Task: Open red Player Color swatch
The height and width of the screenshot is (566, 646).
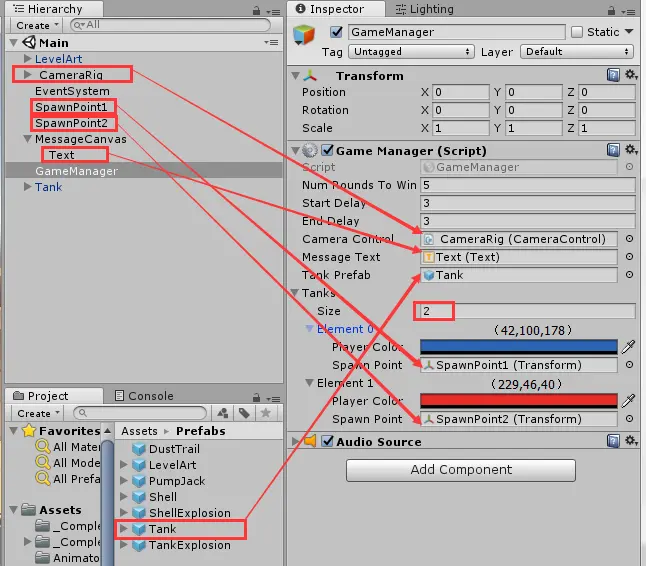Action: (x=519, y=400)
